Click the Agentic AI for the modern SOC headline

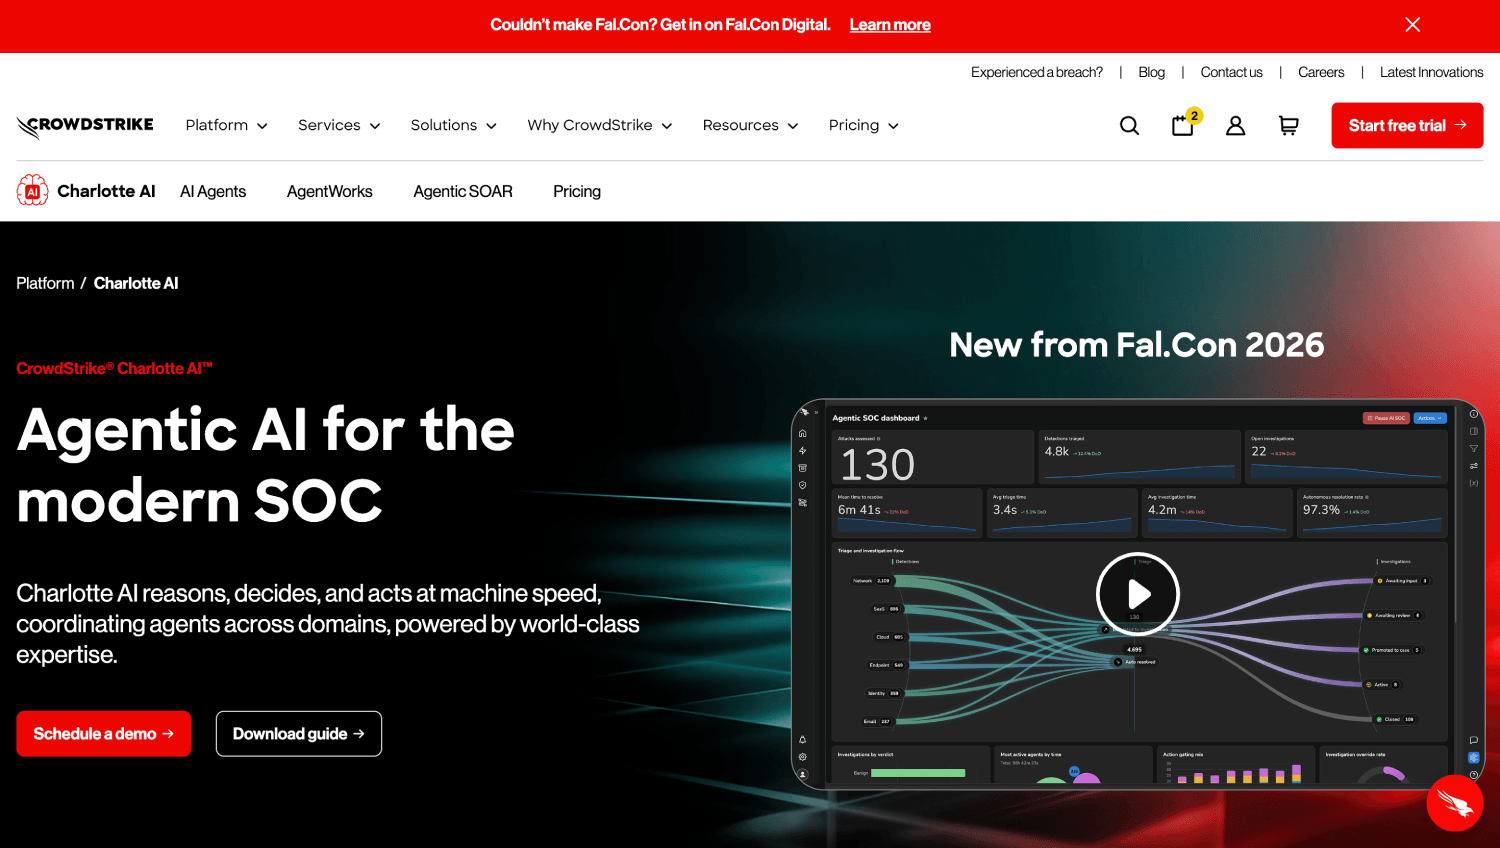coord(266,465)
